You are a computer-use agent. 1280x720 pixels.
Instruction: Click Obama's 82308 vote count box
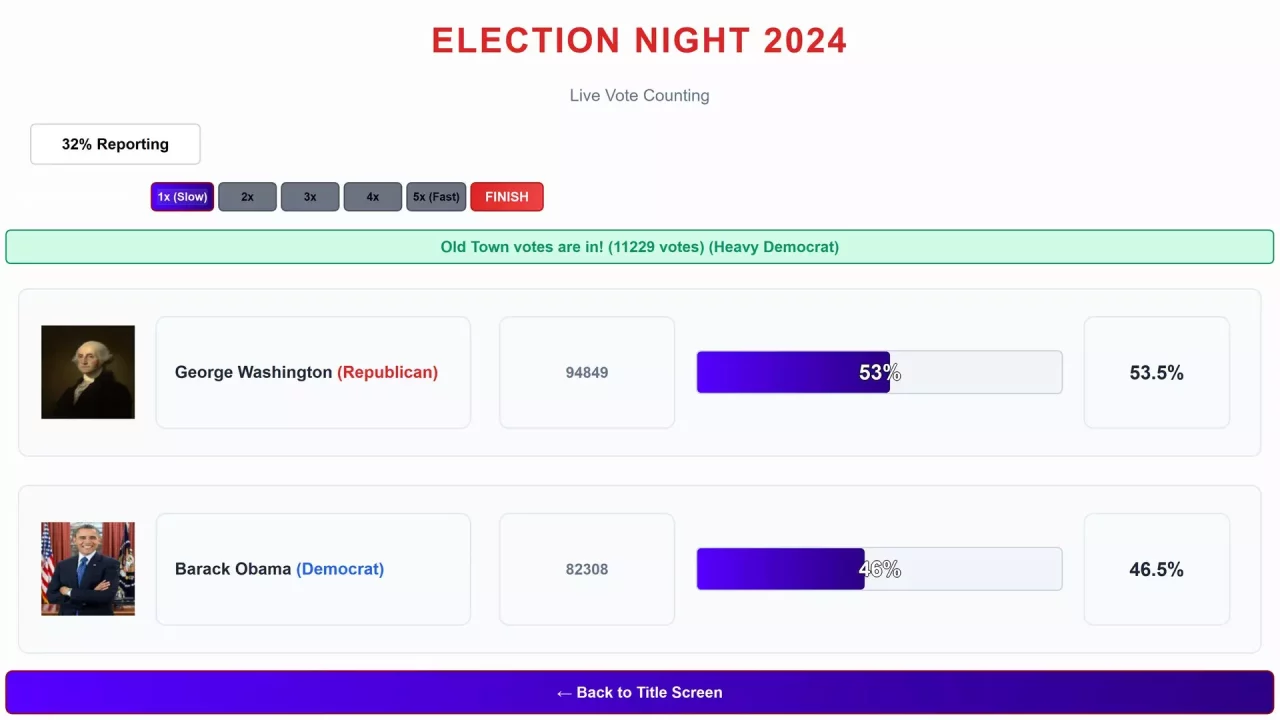click(x=587, y=568)
